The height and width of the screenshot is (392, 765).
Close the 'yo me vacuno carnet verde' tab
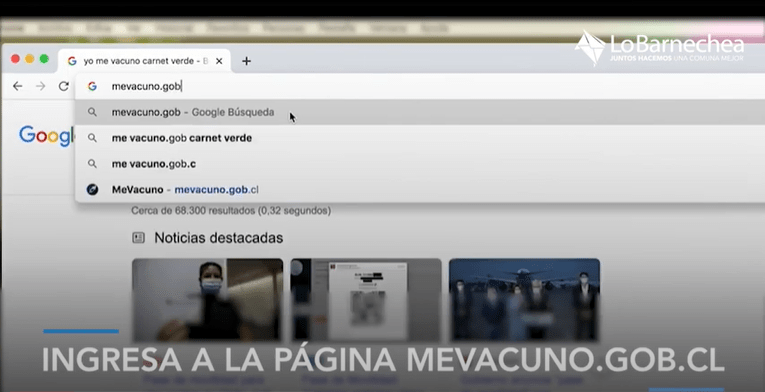[x=219, y=61]
